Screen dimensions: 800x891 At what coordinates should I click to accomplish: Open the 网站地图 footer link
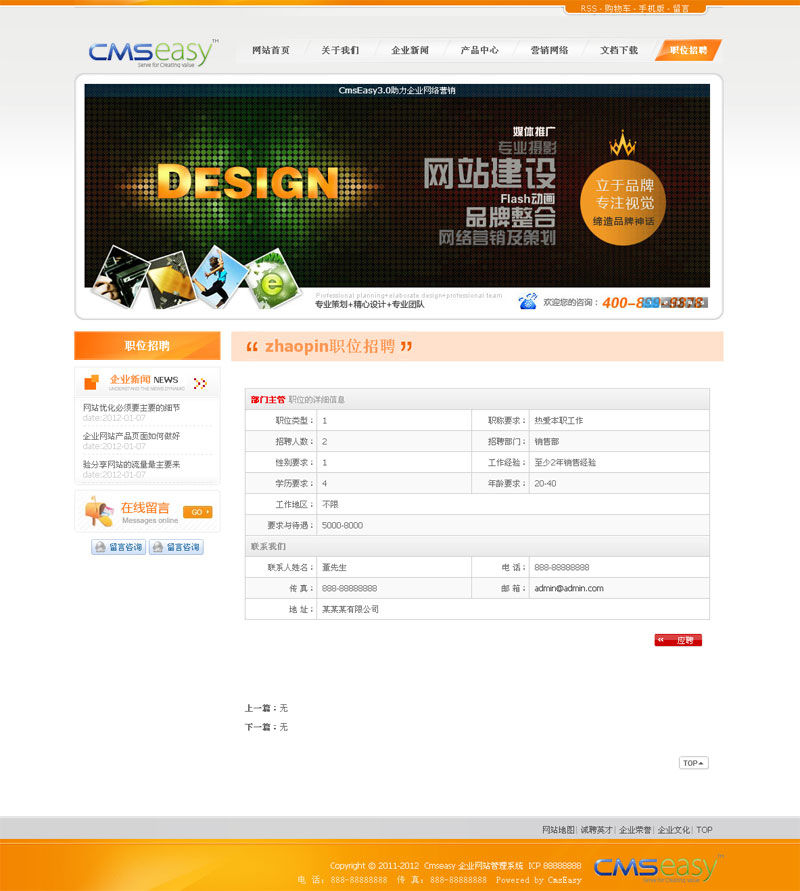click(x=558, y=830)
